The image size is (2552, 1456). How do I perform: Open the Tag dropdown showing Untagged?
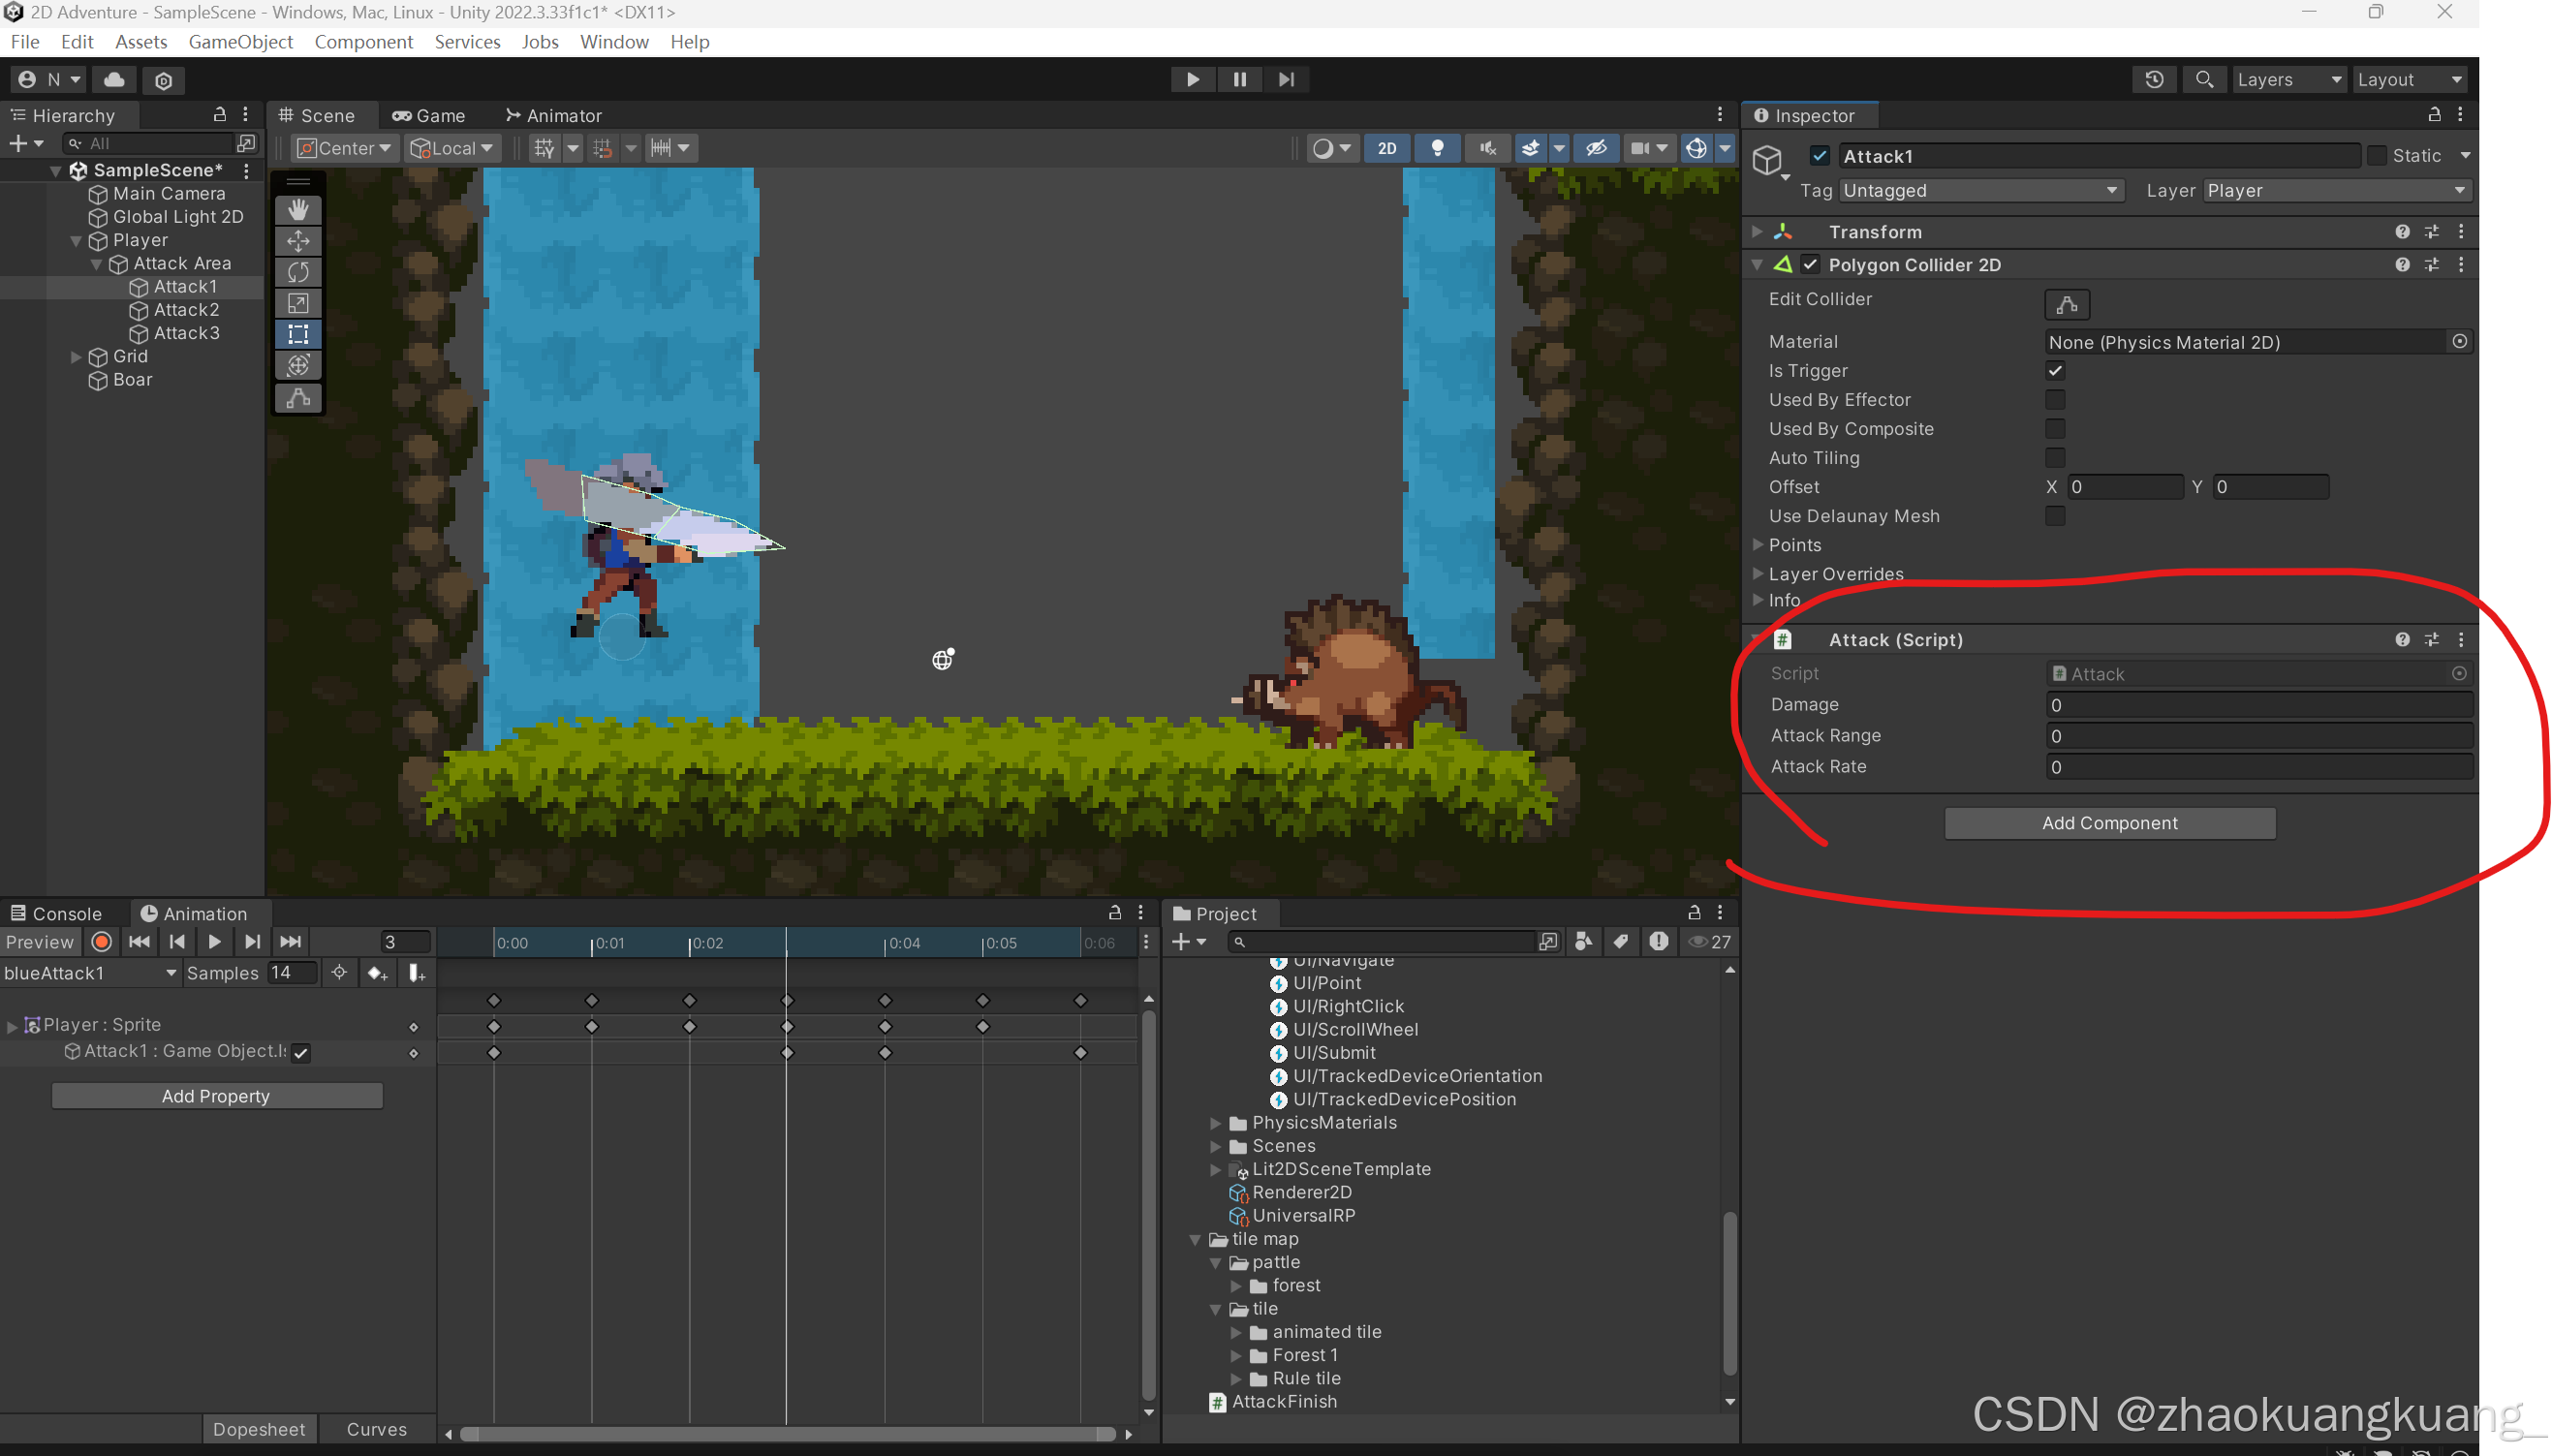pos(1980,190)
